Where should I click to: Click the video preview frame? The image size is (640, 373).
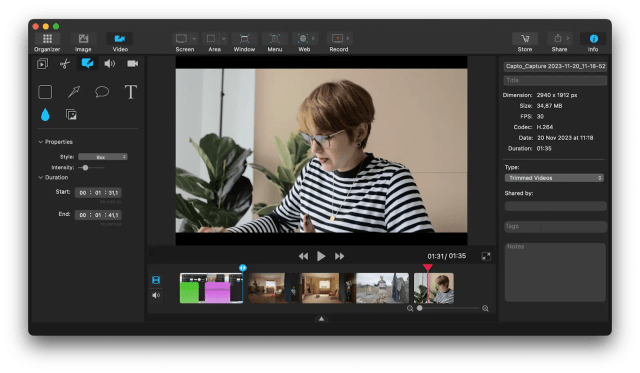[321, 151]
